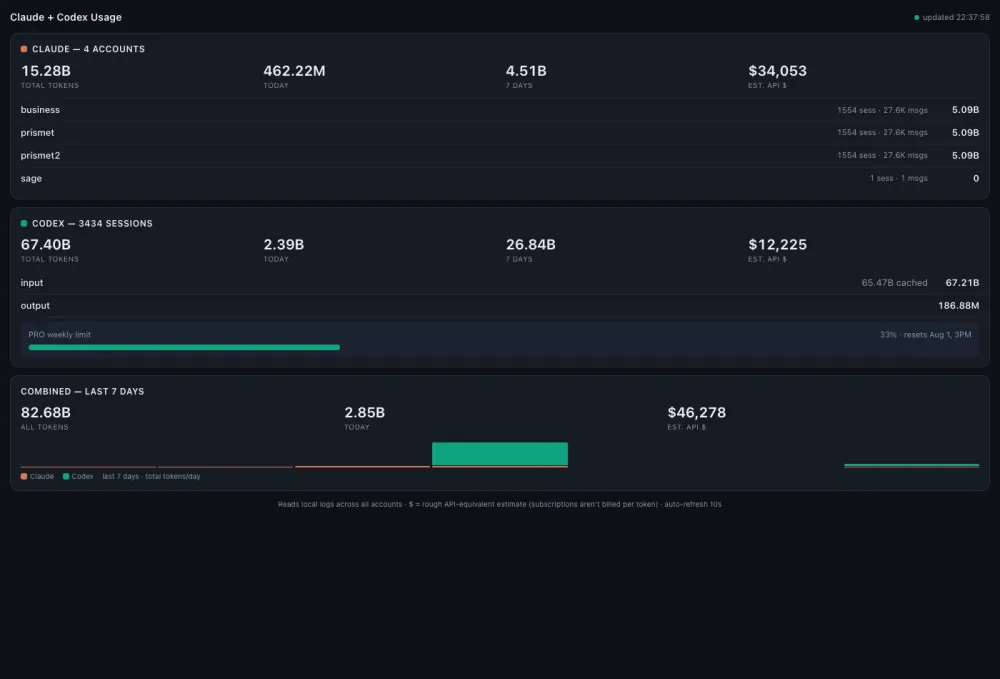The image size is (1000, 679).
Task: Click the PRO weekly limit progress bar
Action: click(x=500, y=347)
